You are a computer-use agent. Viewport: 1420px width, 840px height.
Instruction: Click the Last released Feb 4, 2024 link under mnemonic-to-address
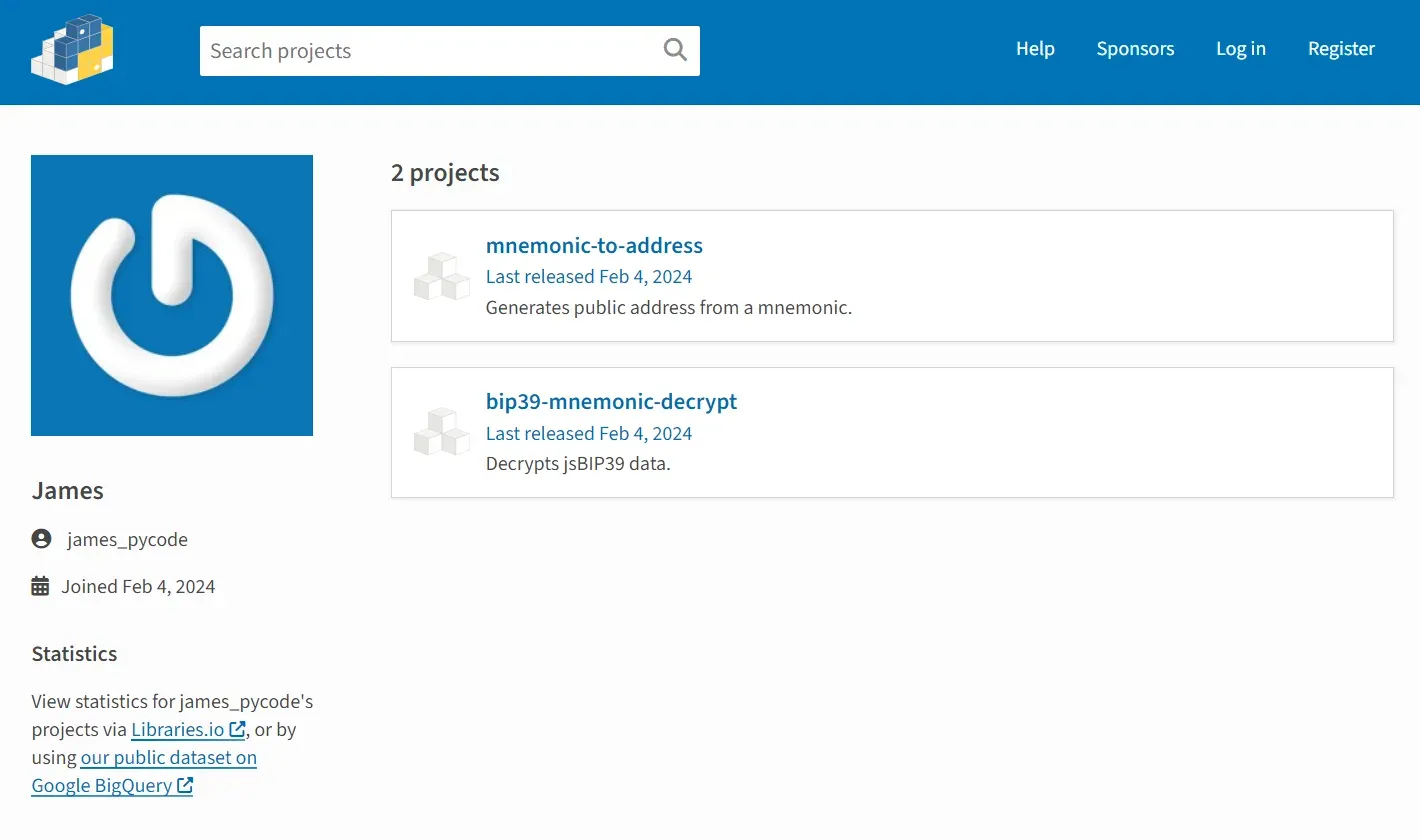coord(588,276)
